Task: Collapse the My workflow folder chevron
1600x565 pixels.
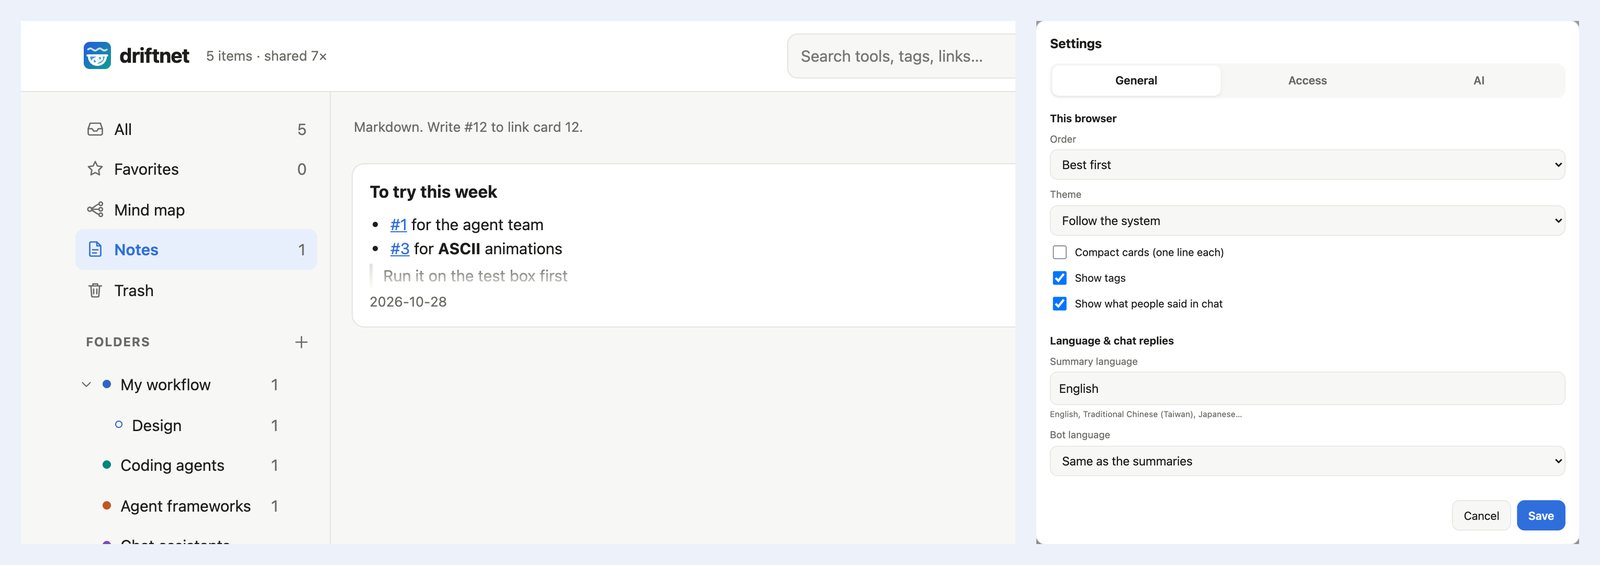Action: pos(86,385)
